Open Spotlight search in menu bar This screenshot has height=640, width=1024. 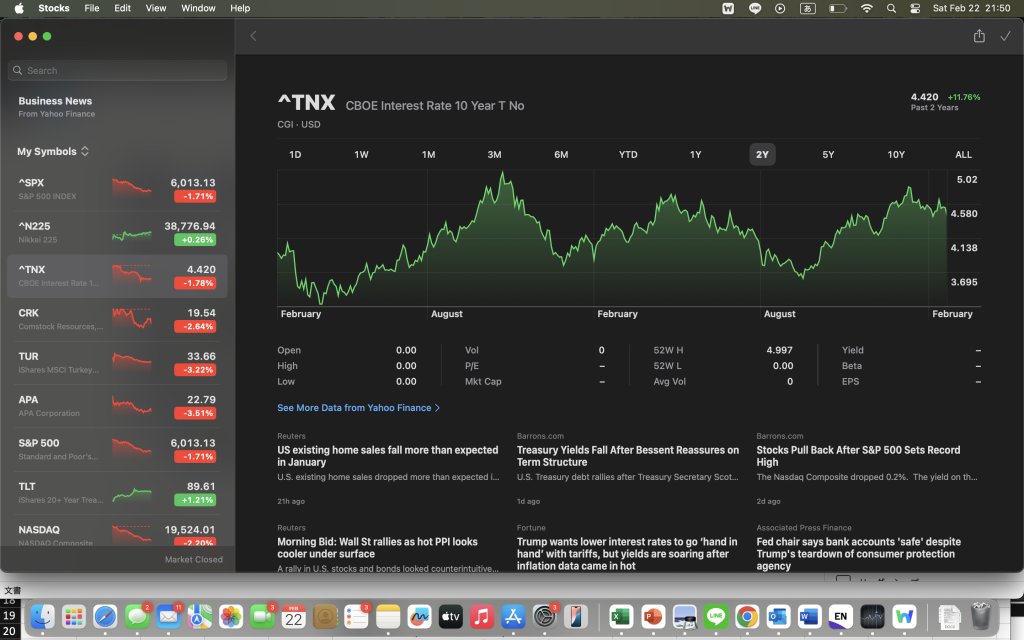pyautogui.click(x=890, y=8)
